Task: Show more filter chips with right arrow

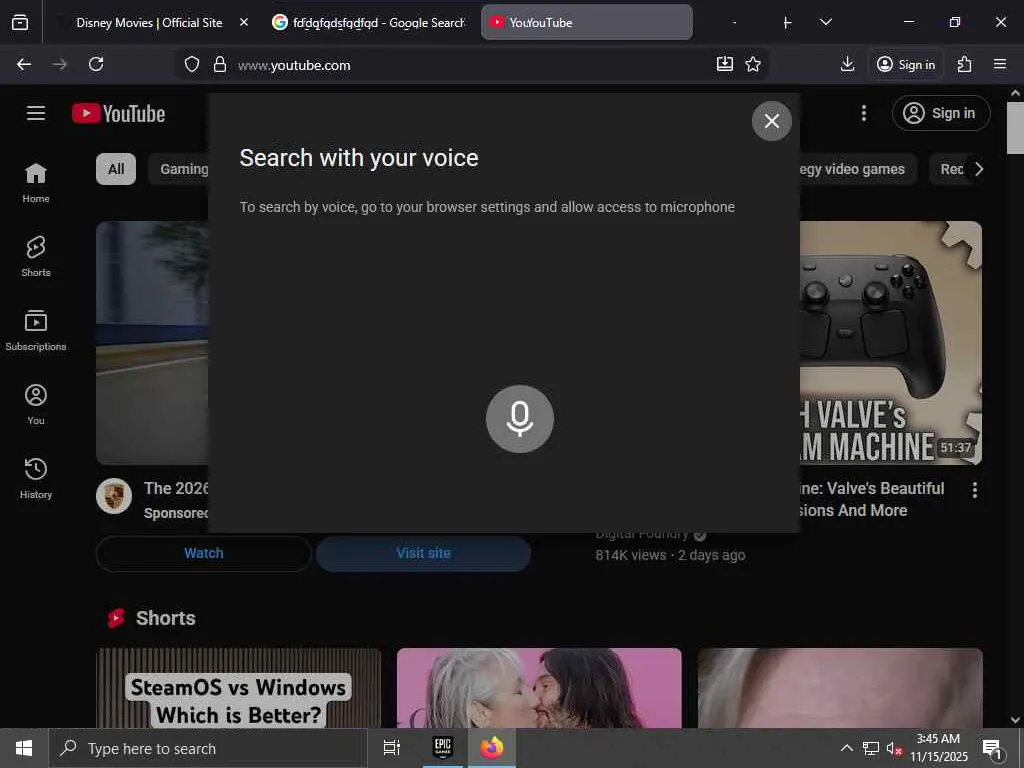Action: pos(978,169)
